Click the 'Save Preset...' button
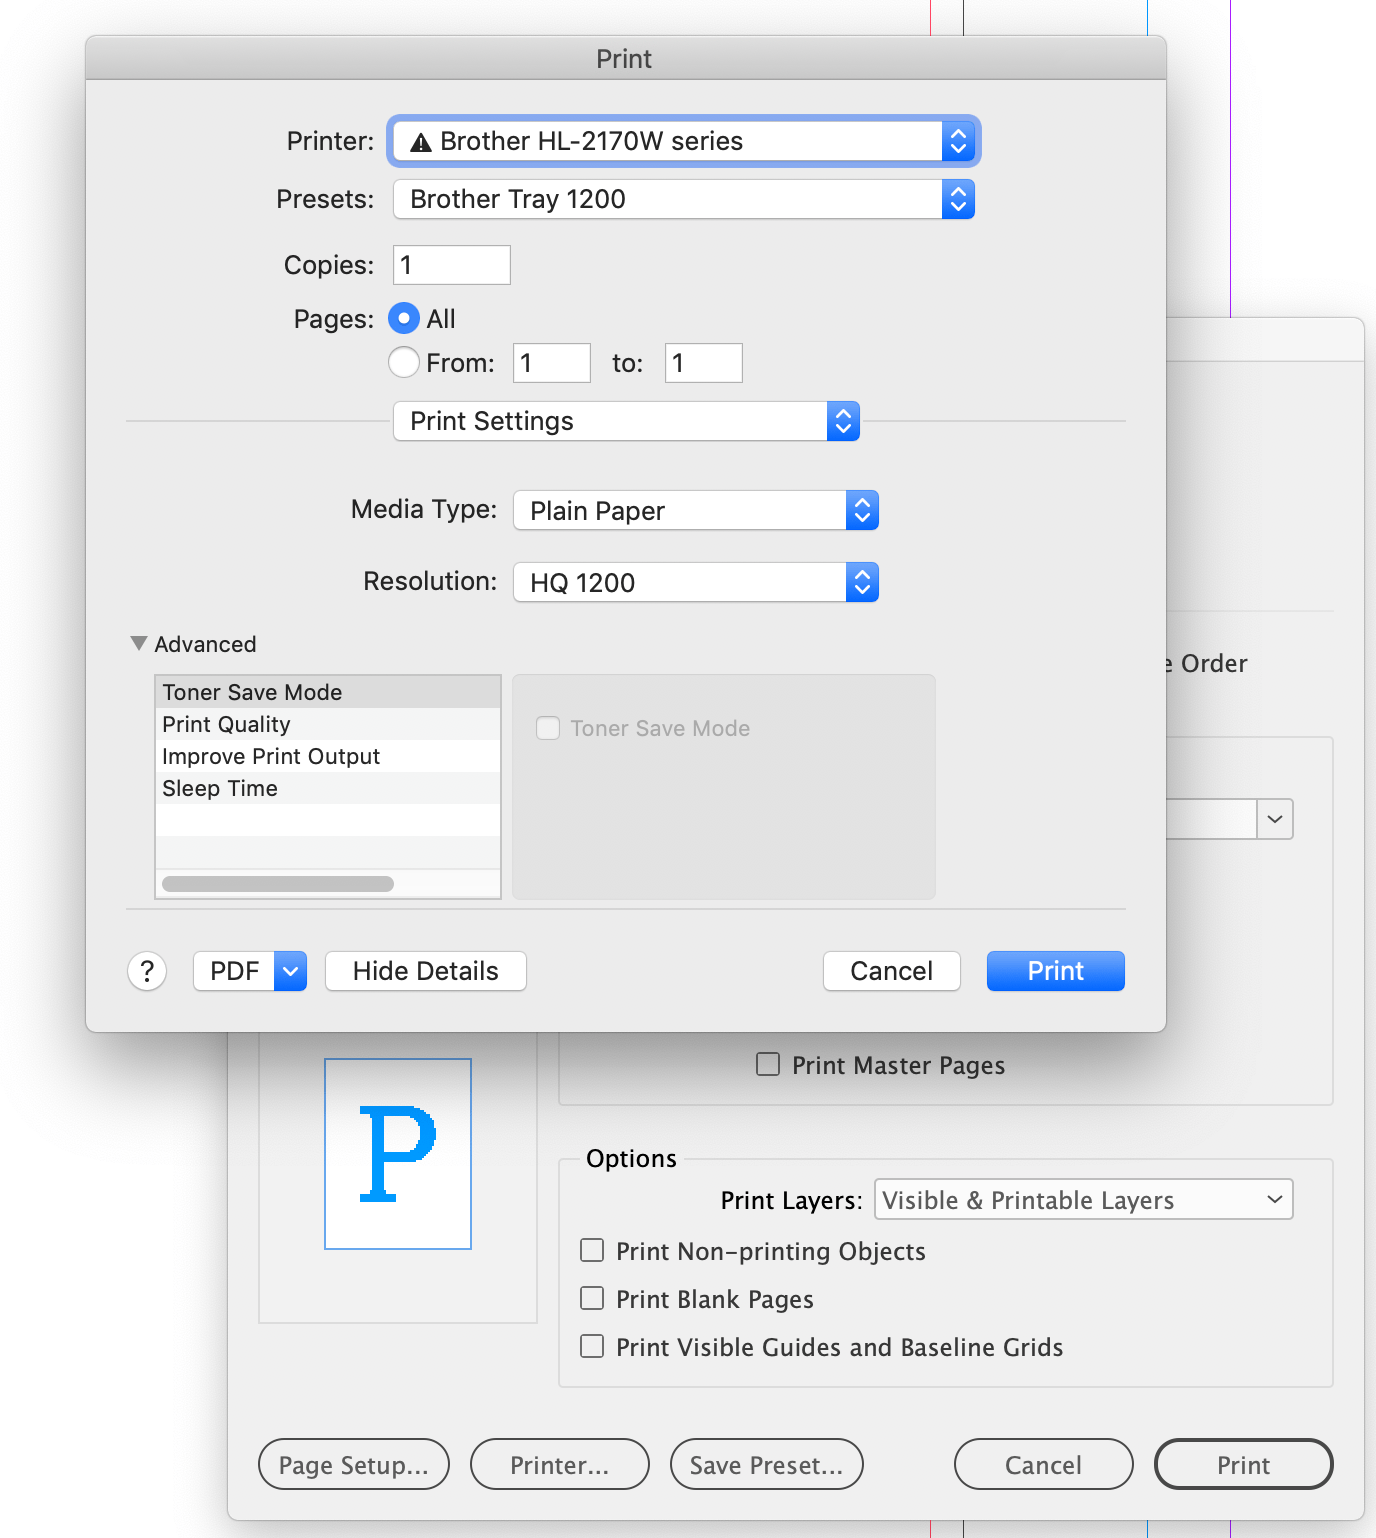Viewport: 1376px width, 1538px height. click(x=766, y=1464)
